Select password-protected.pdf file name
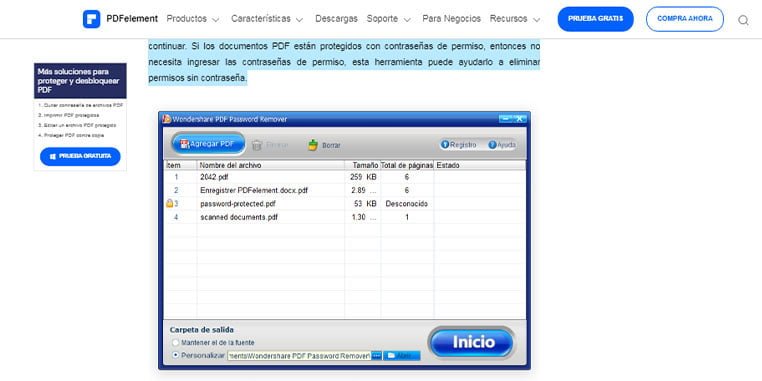Viewport: 762px width, 381px height. 238,204
